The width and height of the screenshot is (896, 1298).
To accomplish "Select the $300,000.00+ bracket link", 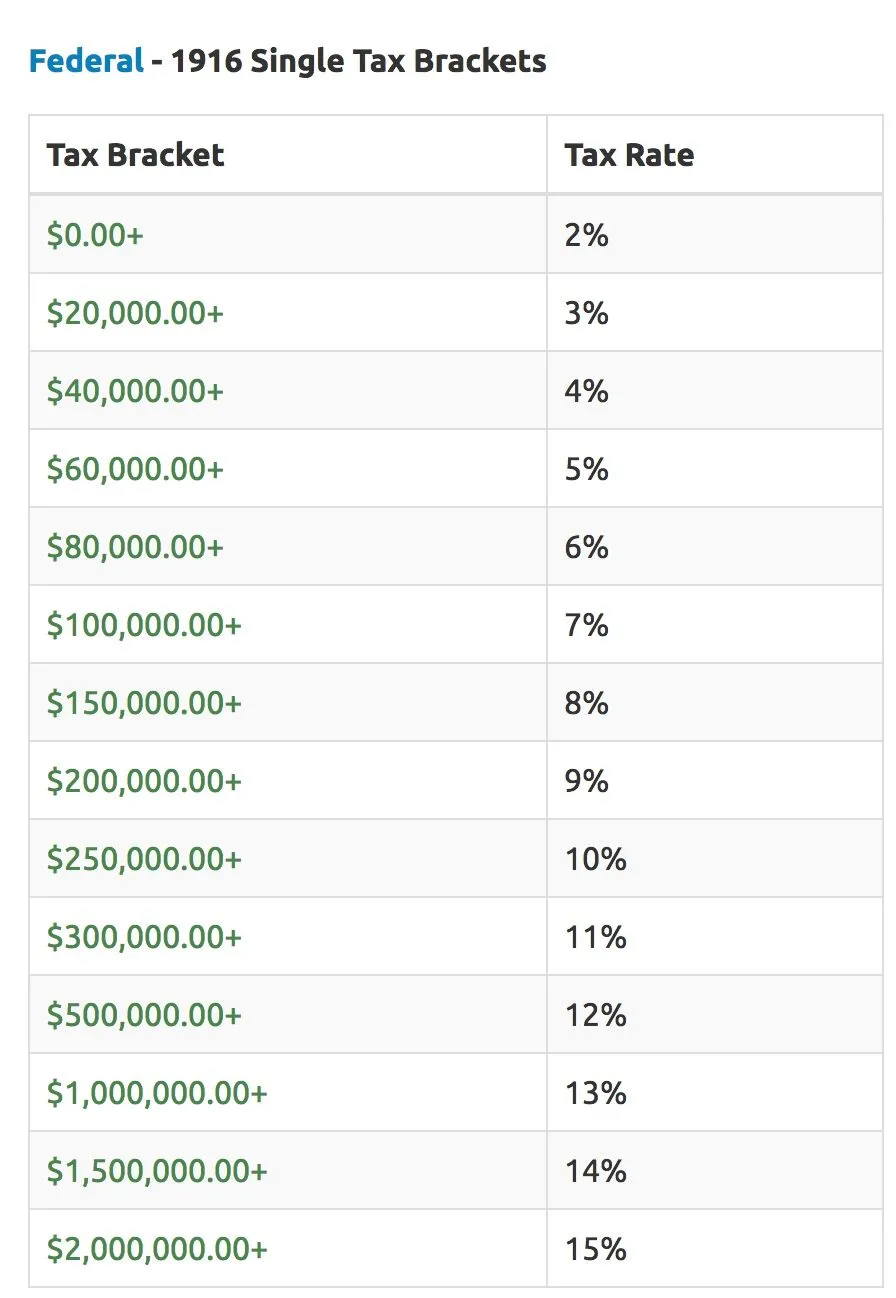I will (144, 937).
